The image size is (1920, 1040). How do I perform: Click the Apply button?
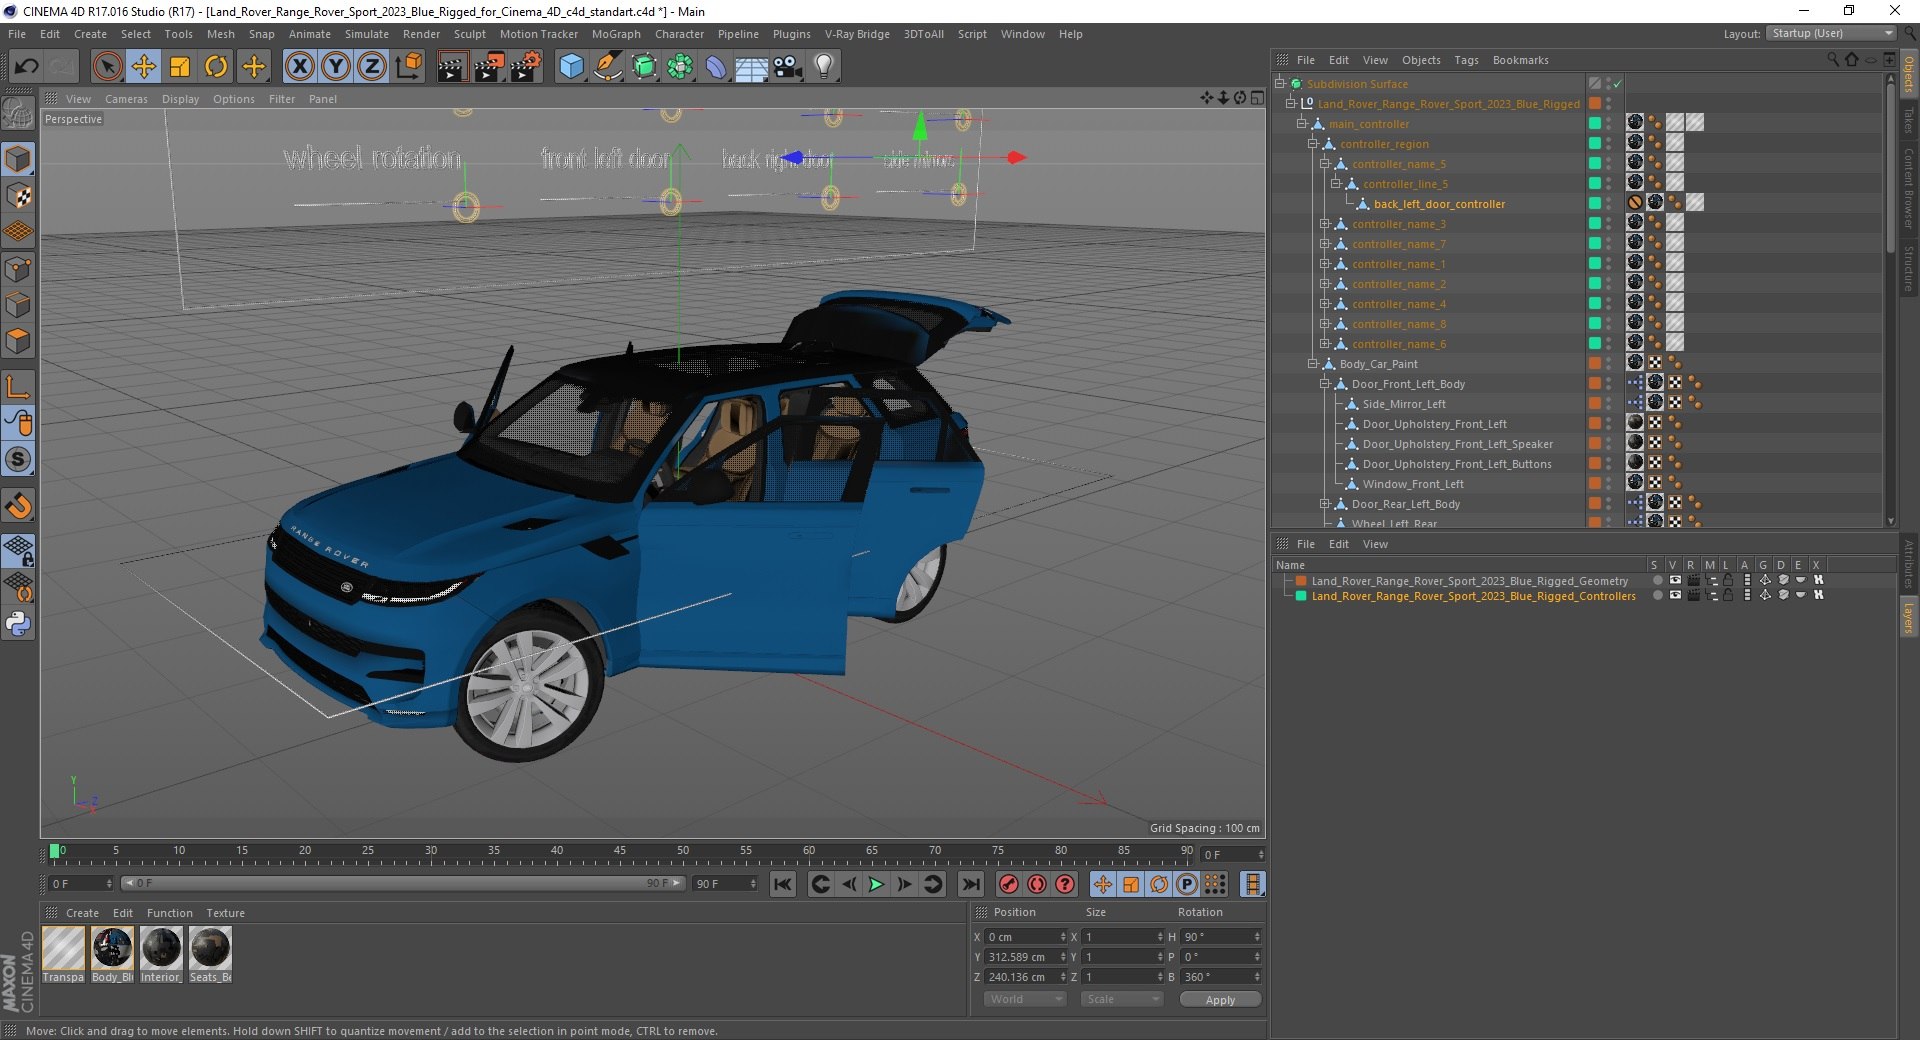pyautogui.click(x=1220, y=1000)
